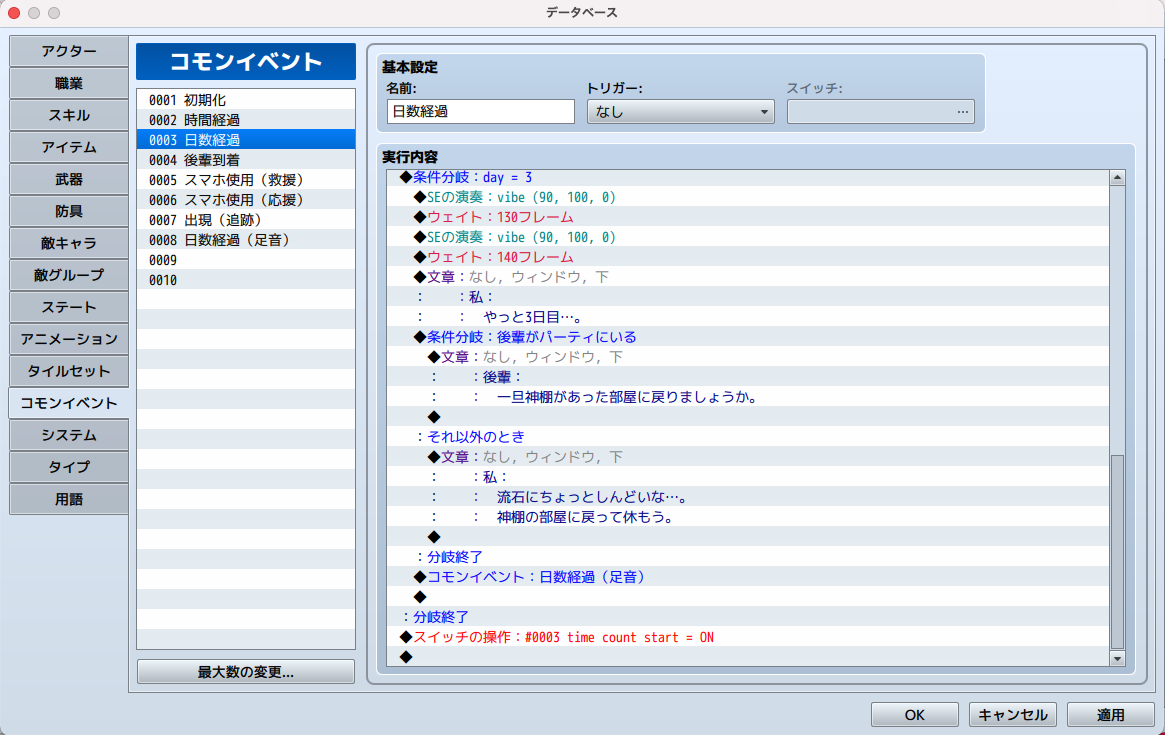1165x735 pixels.
Task: Select common event 0004 後輩到着
Action: pyautogui.click(x=245, y=160)
